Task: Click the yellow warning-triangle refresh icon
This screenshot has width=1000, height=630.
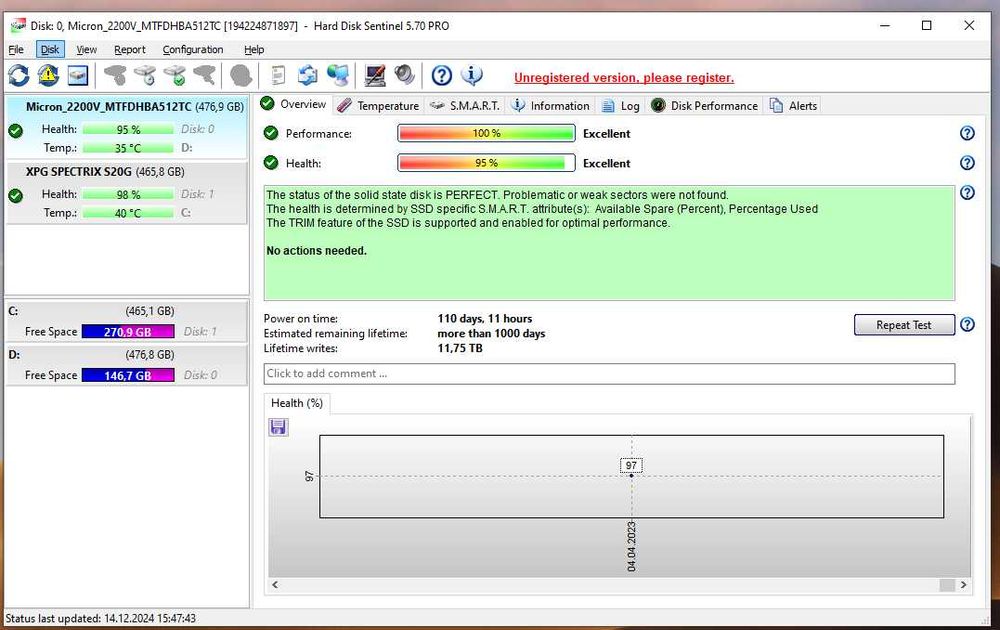Action: 48,76
